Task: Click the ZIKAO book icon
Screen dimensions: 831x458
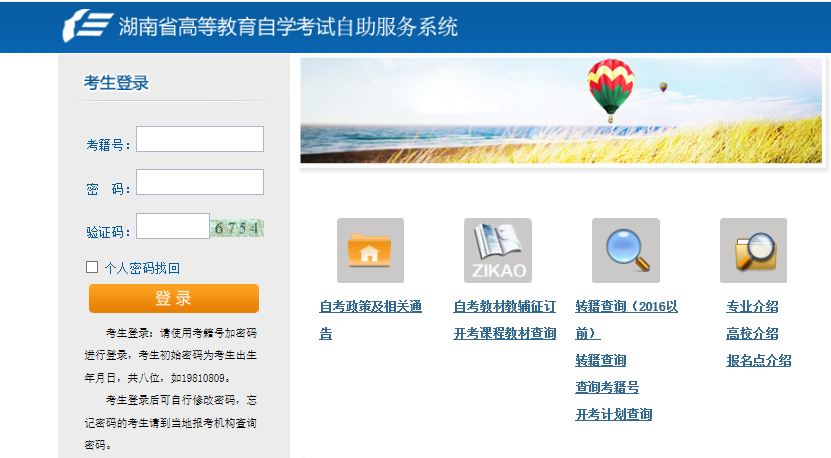Action: tap(497, 250)
